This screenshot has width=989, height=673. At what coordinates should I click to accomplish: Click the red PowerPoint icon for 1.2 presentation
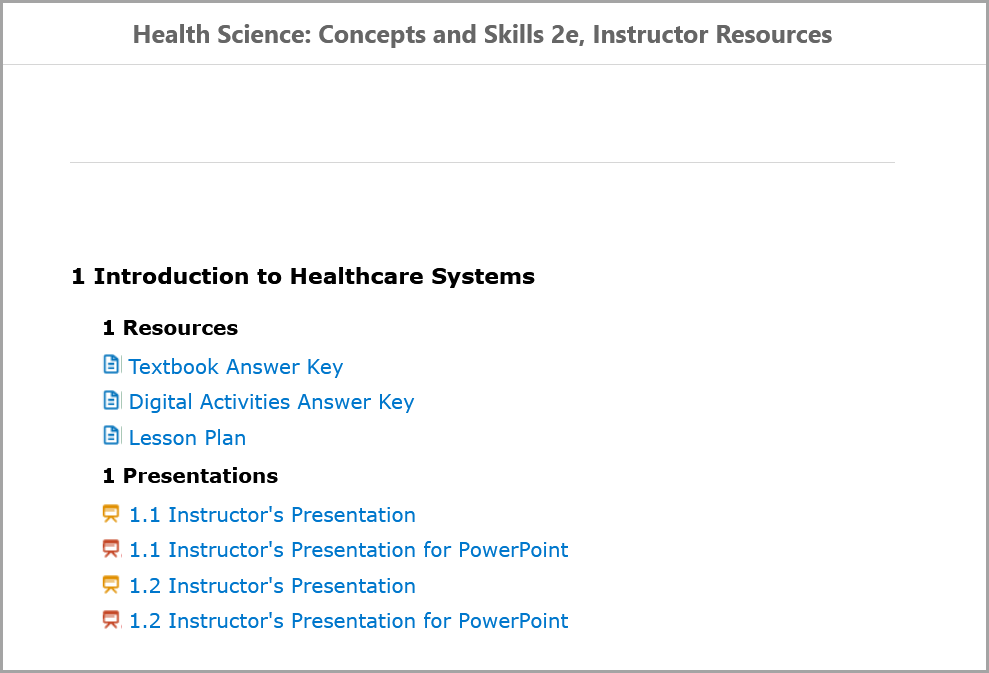click(111, 620)
